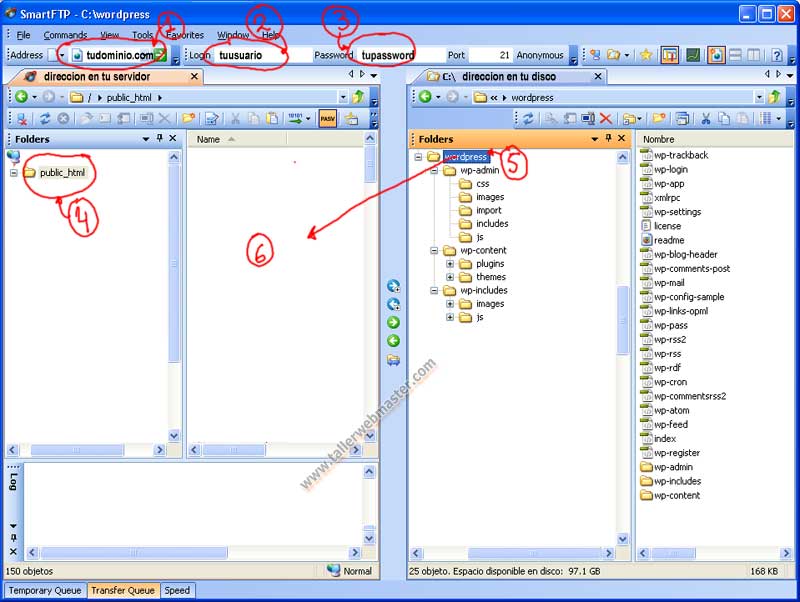800x602 pixels.
Task: Collapse the wp-includes folder in local tree
Action: [434, 290]
